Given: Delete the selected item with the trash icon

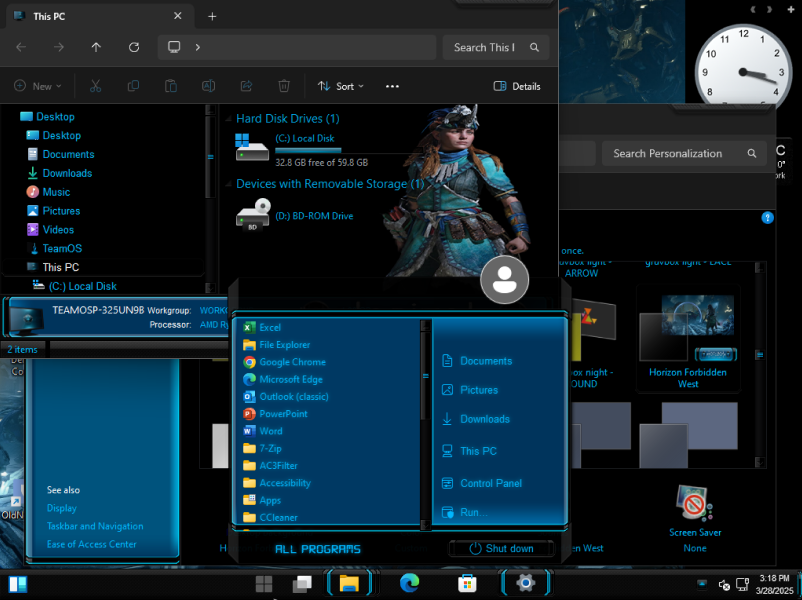Looking at the screenshot, I should click(x=284, y=86).
